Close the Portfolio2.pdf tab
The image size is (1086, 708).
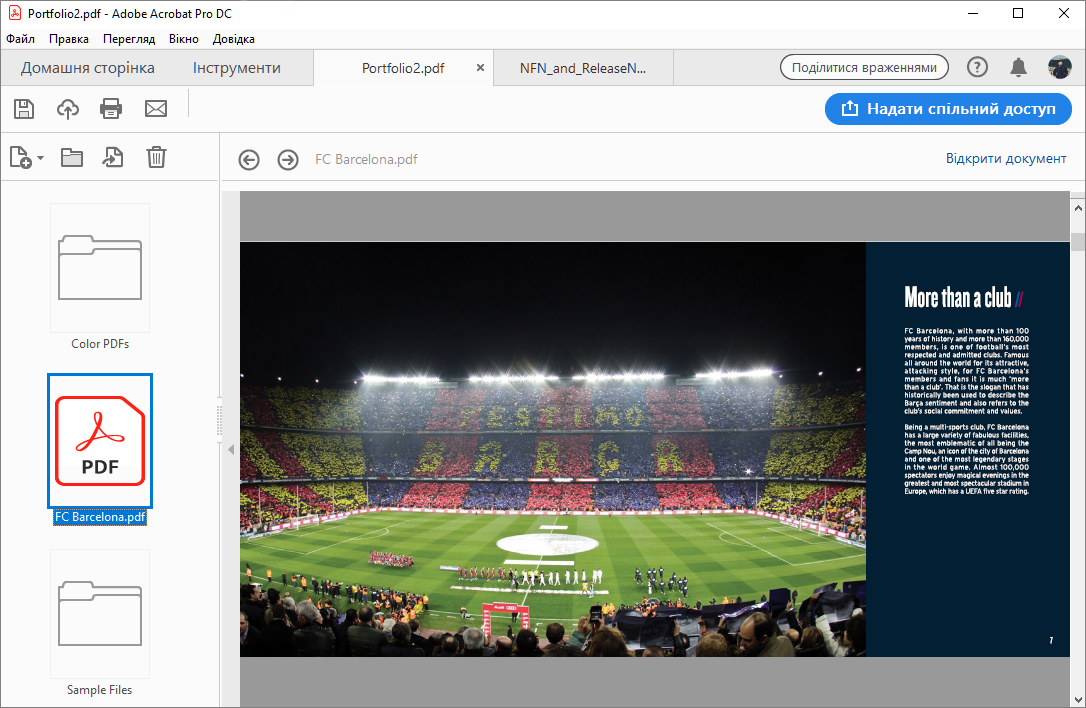pos(480,68)
